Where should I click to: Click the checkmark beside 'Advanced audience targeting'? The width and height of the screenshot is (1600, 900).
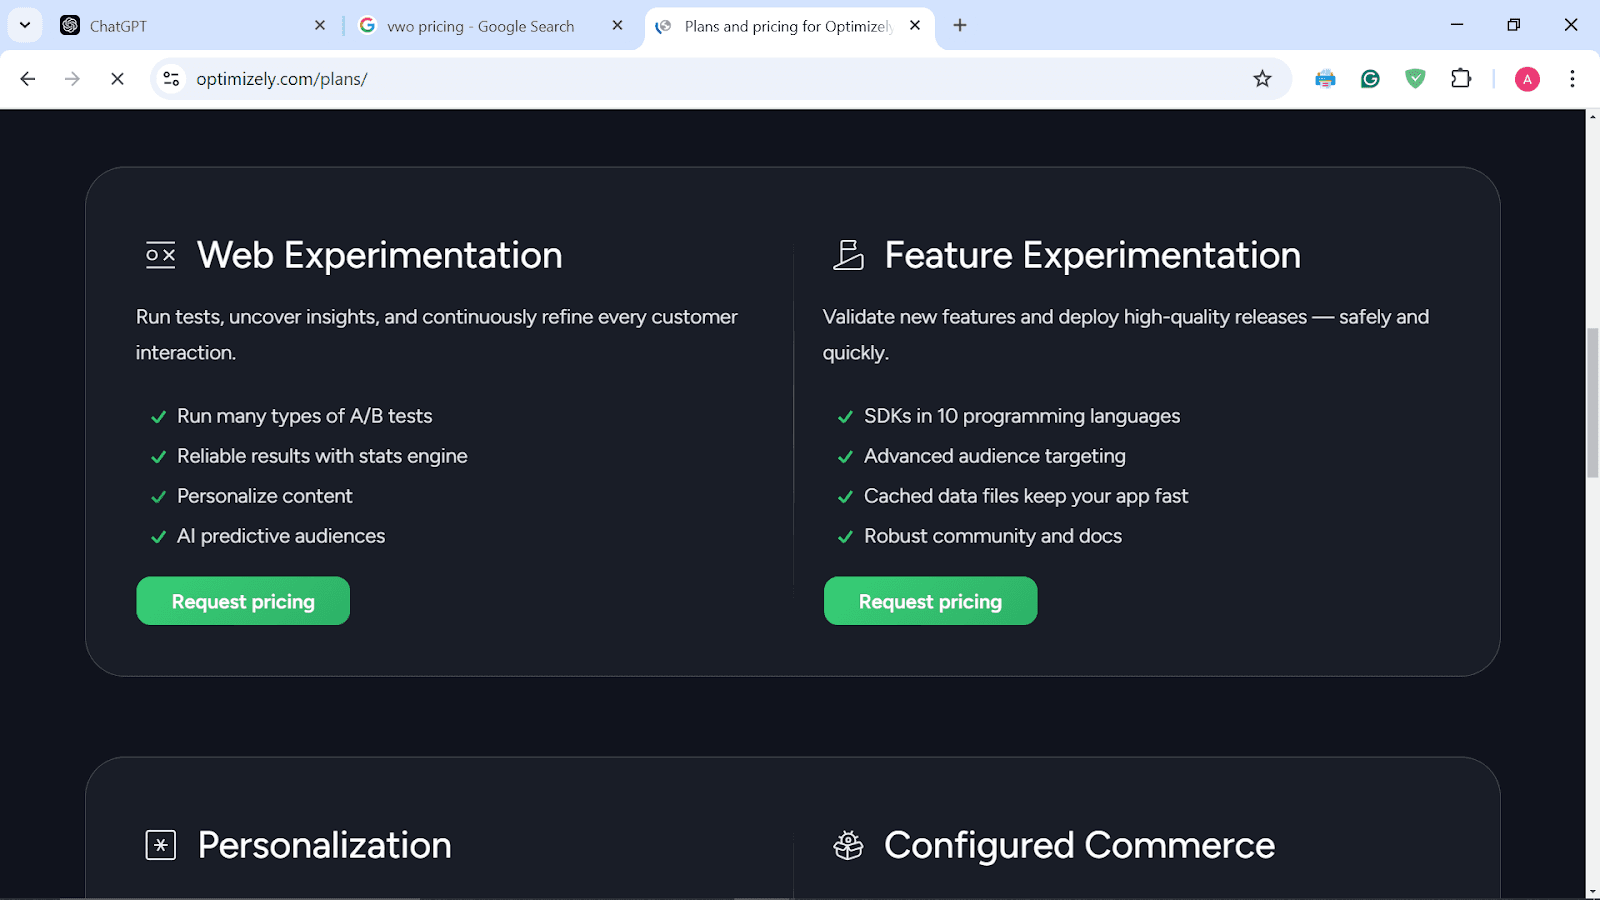pos(845,457)
